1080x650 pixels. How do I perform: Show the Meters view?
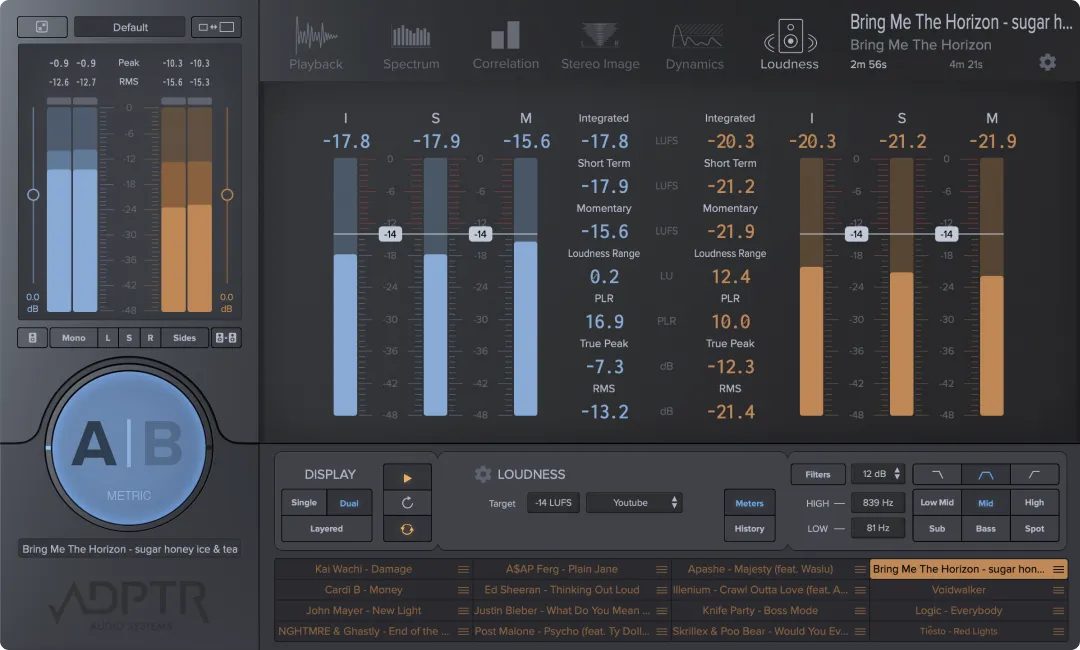[x=749, y=503]
